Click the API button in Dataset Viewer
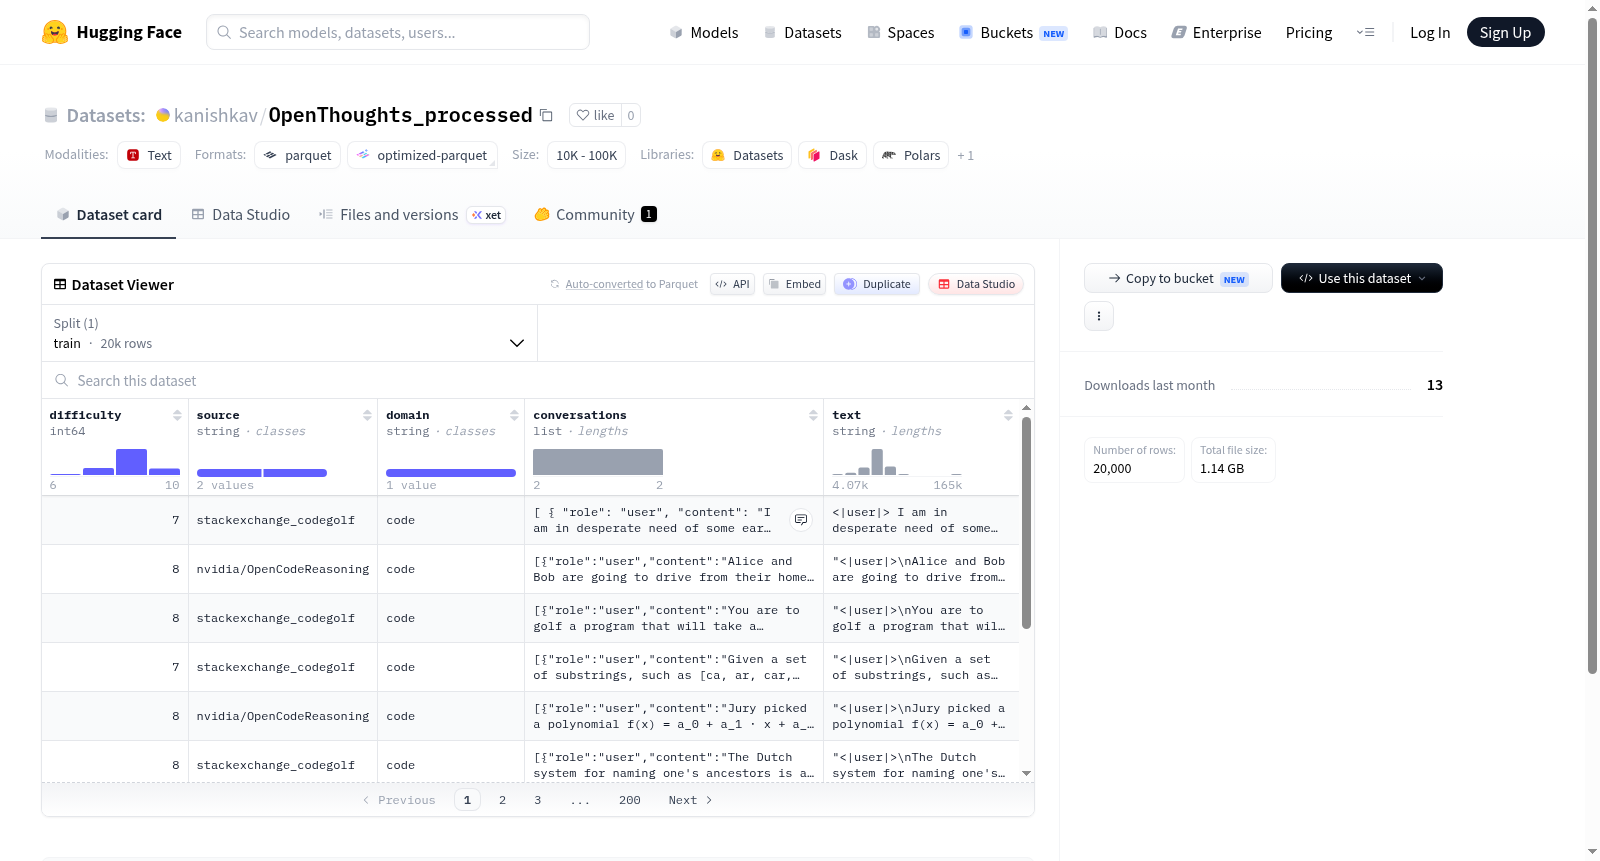Screen dimensions: 1600x861 tap(732, 284)
